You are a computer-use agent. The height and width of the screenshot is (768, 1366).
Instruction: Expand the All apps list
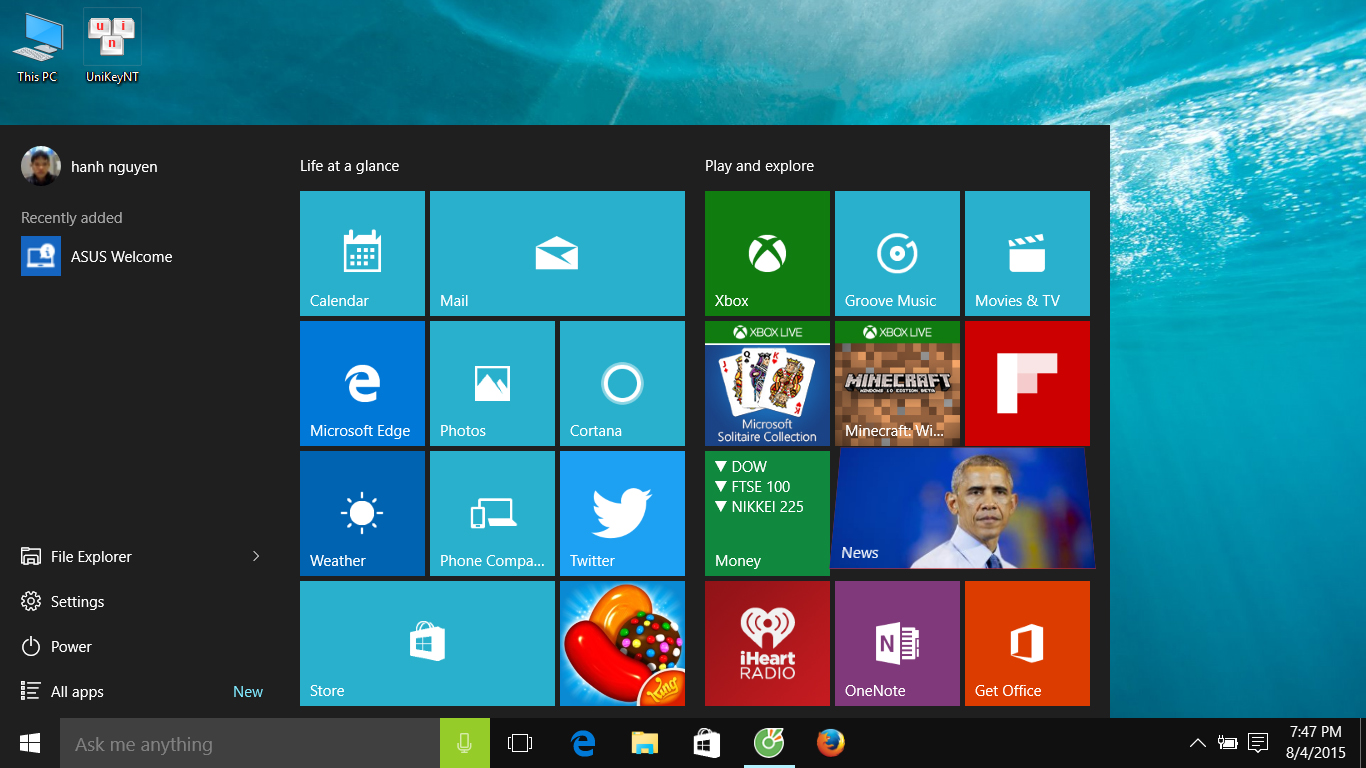pyautogui.click(x=77, y=691)
